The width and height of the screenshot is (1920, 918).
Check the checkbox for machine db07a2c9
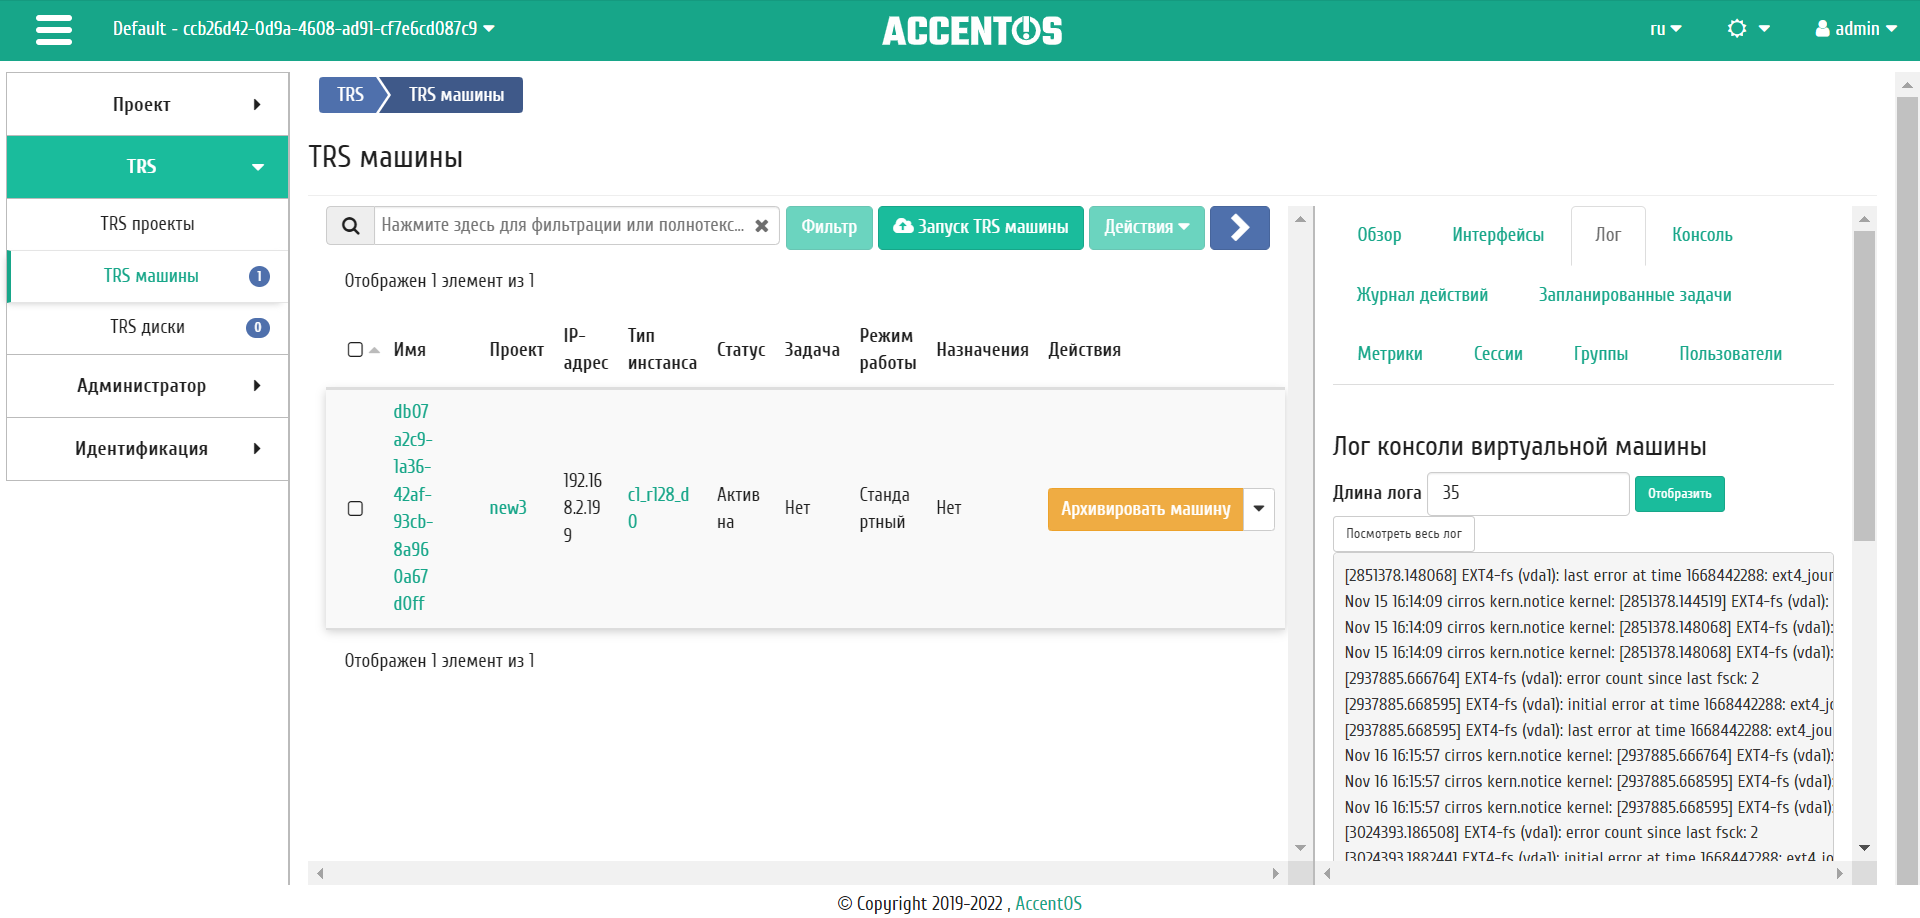tap(355, 509)
